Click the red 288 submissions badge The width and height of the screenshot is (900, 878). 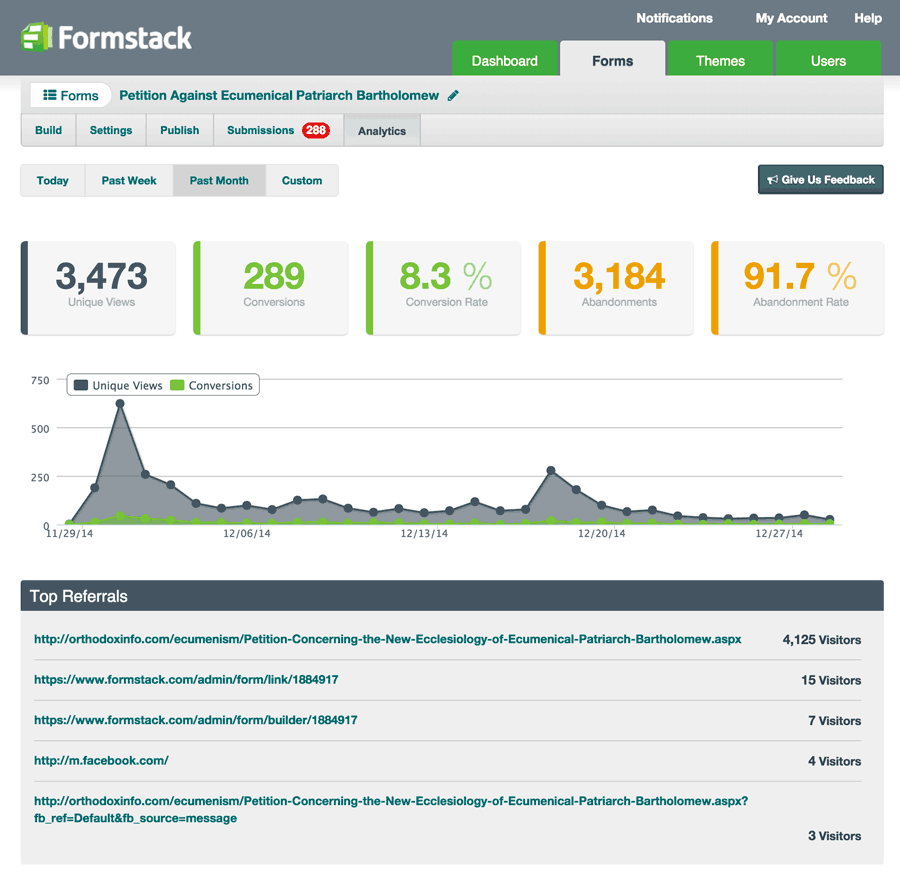click(316, 130)
